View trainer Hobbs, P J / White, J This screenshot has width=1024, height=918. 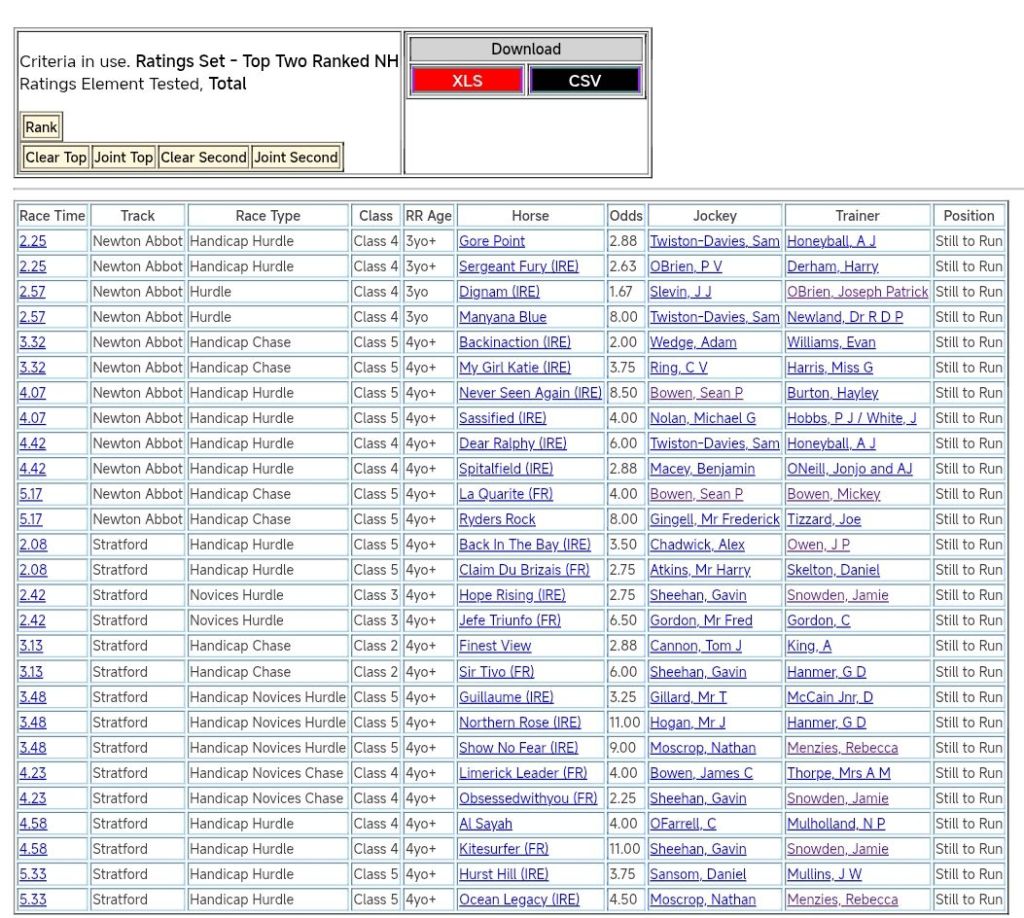click(x=851, y=418)
